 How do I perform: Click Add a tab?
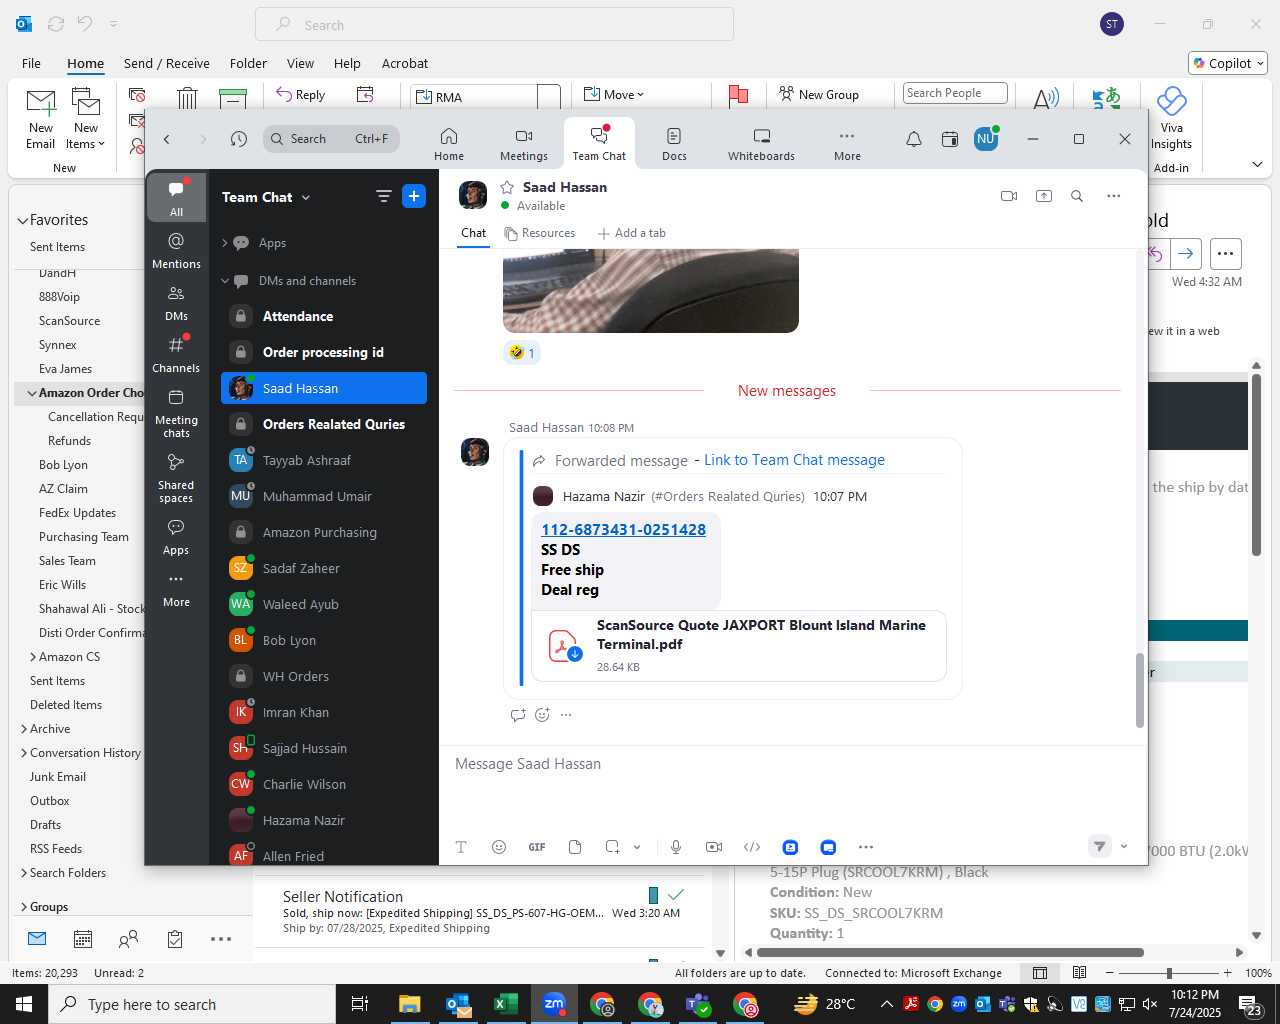[631, 233]
